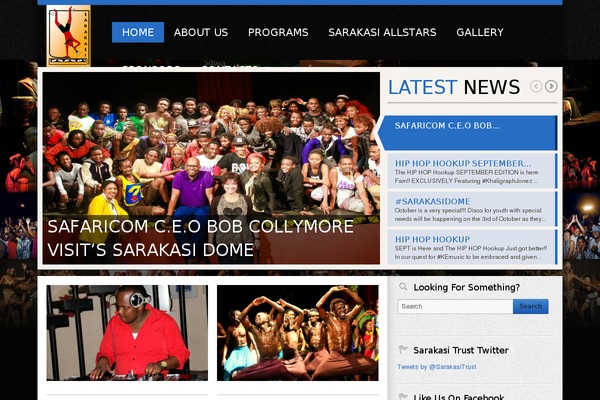600x400 pixels.
Task: Open the PROGRAMS menu
Action: pyautogui.click(x=278, y=32)
